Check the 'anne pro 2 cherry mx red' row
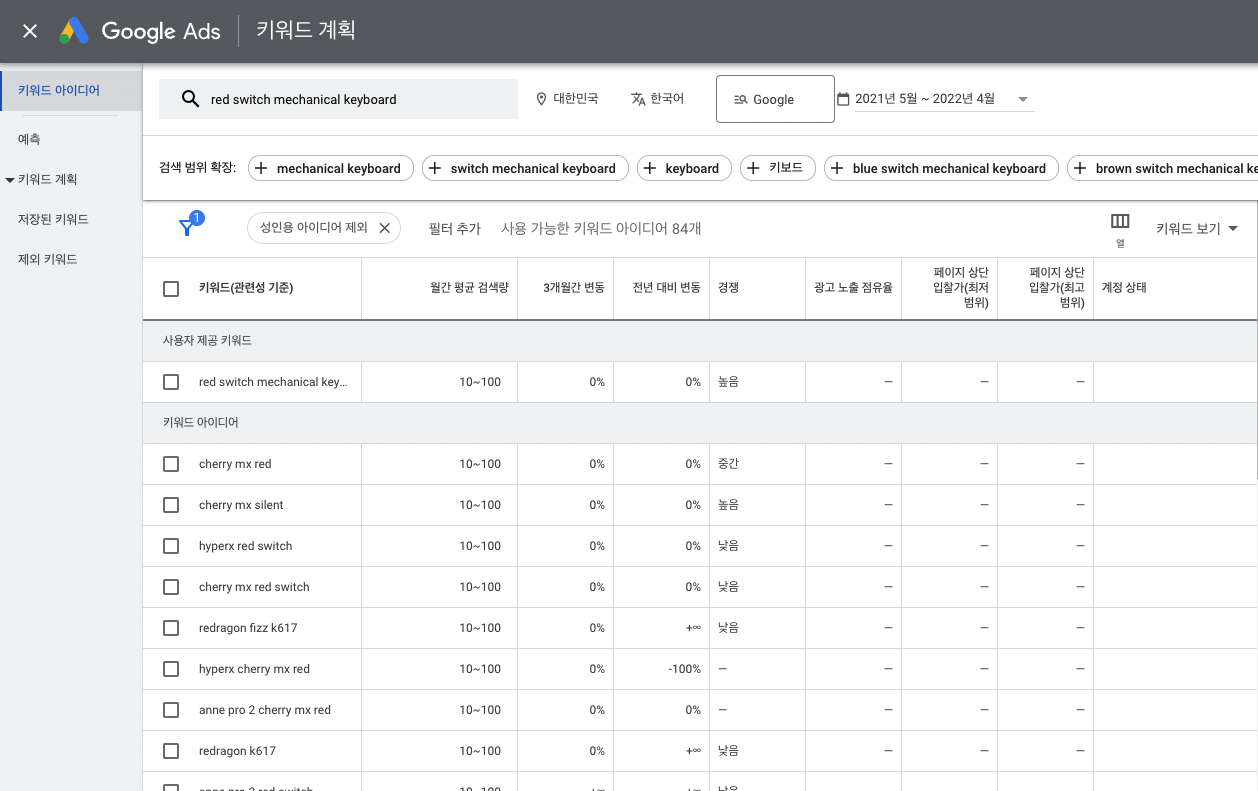 (x=171, y=710)
